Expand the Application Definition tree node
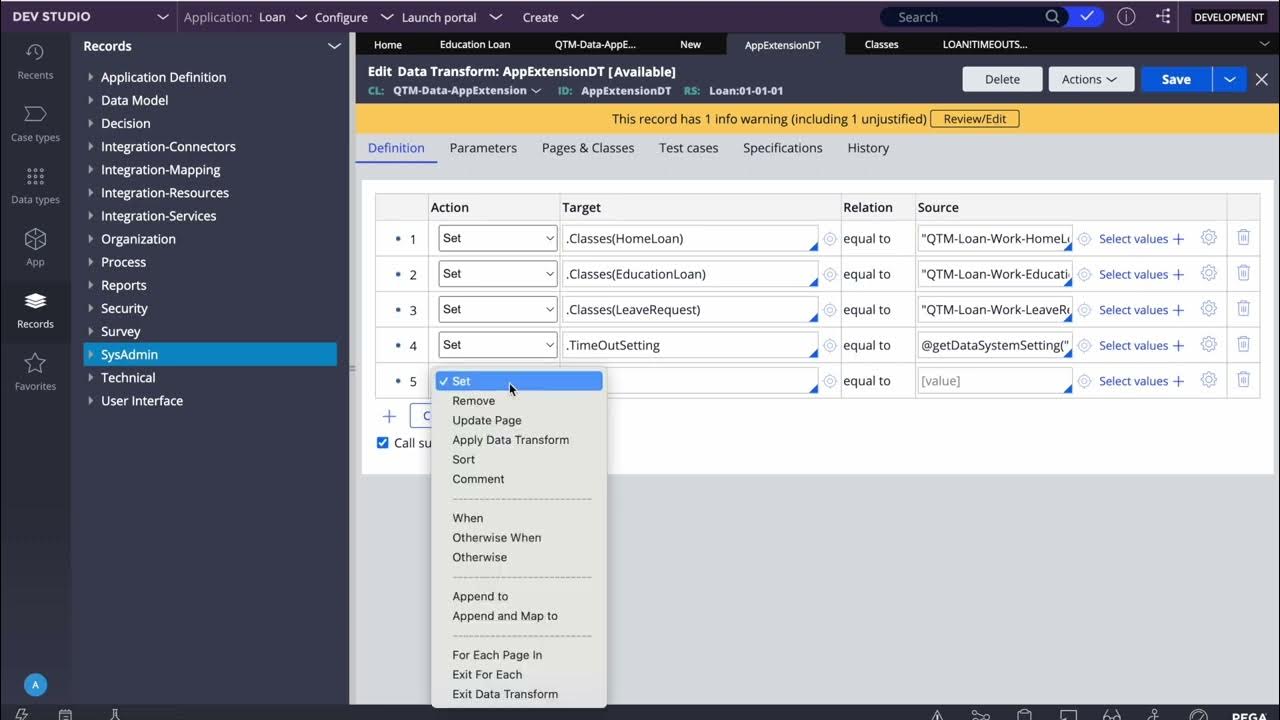Viewport: 1280px width, 720px height. (x=91, y=77)
